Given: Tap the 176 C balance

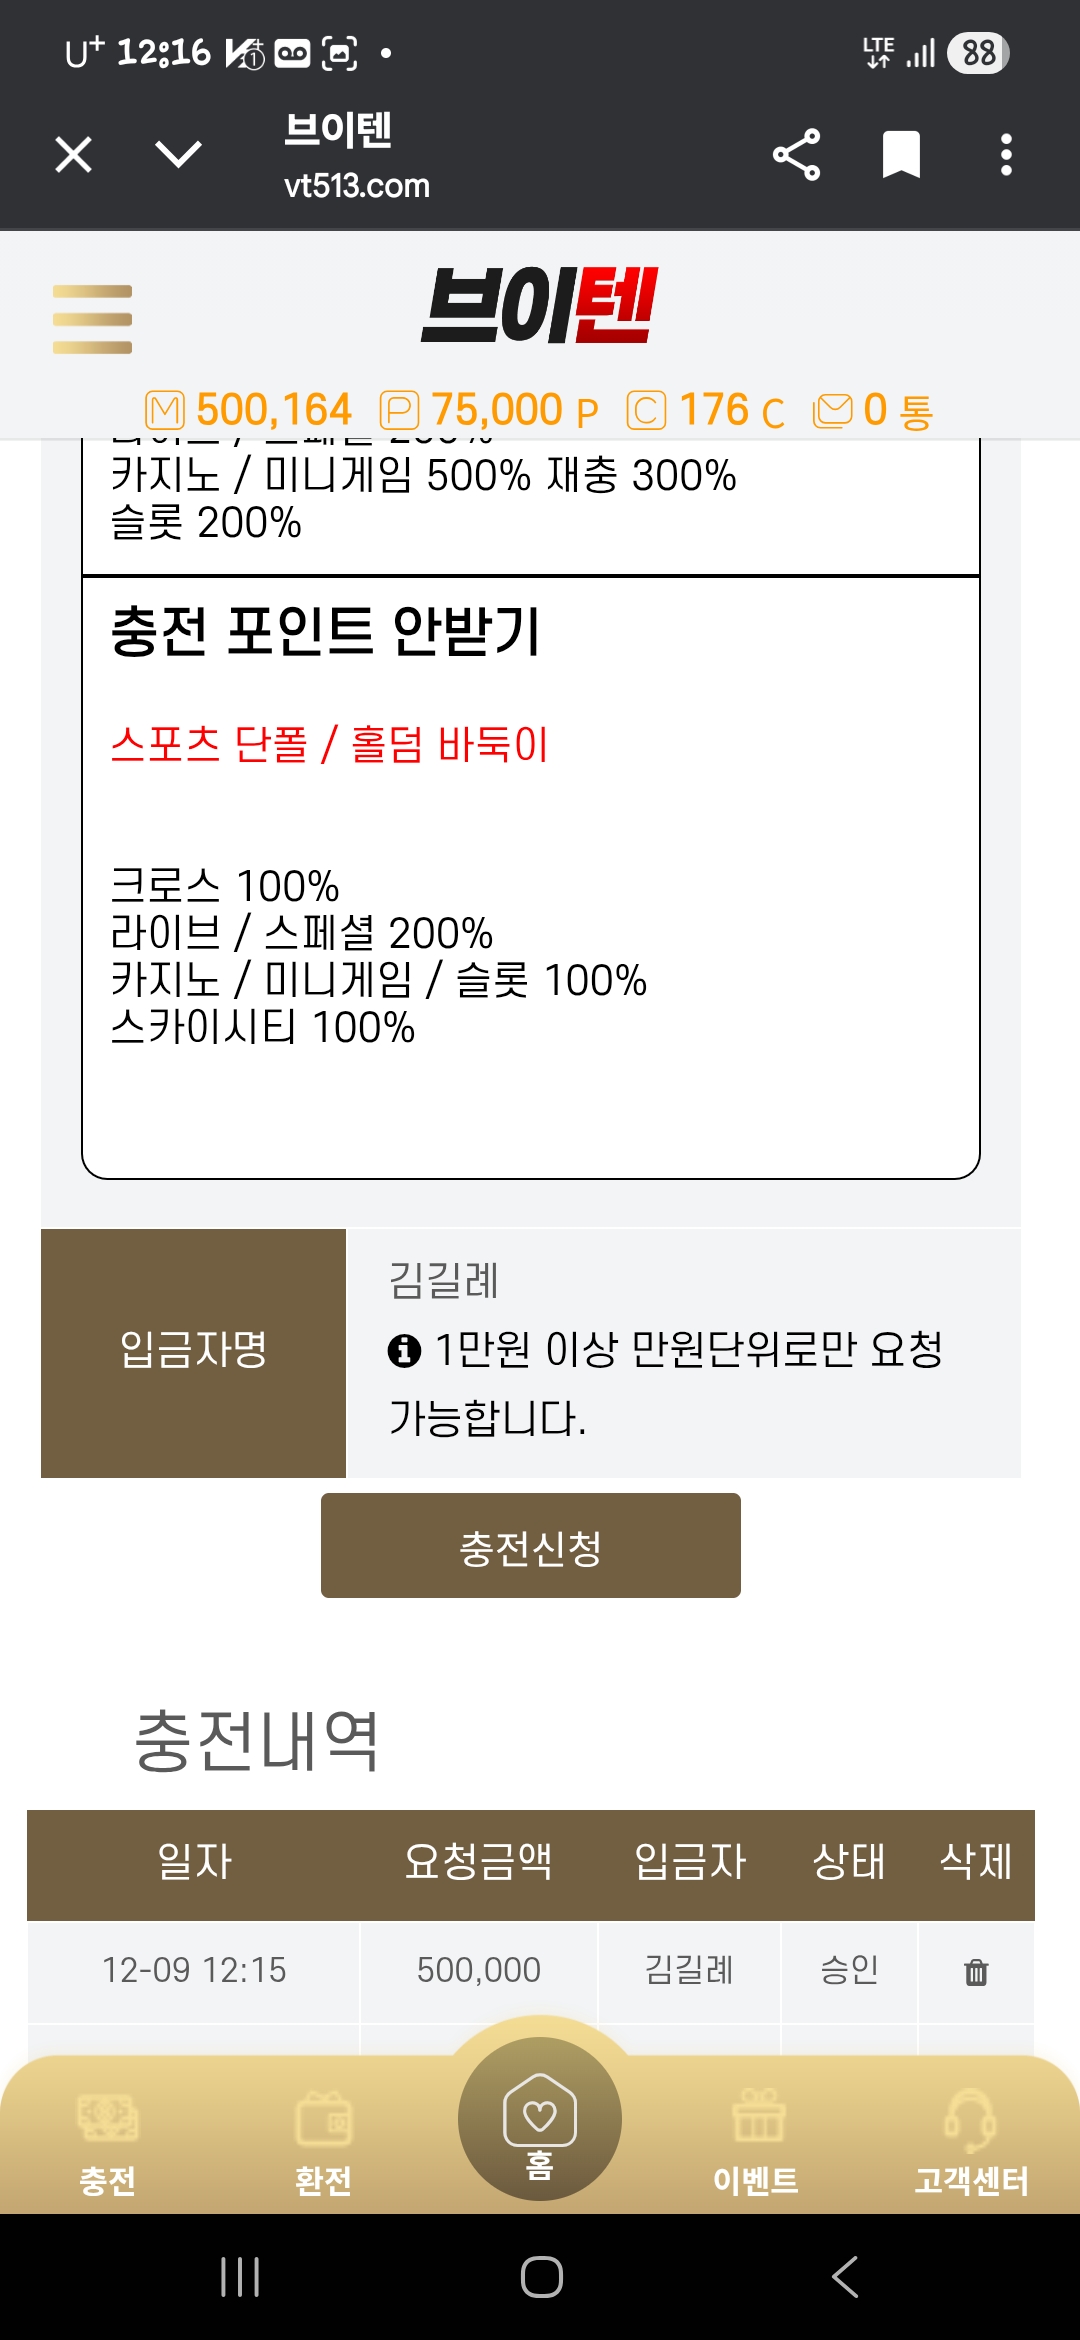Looking at the screenshot, I should [x=706, y=410].
